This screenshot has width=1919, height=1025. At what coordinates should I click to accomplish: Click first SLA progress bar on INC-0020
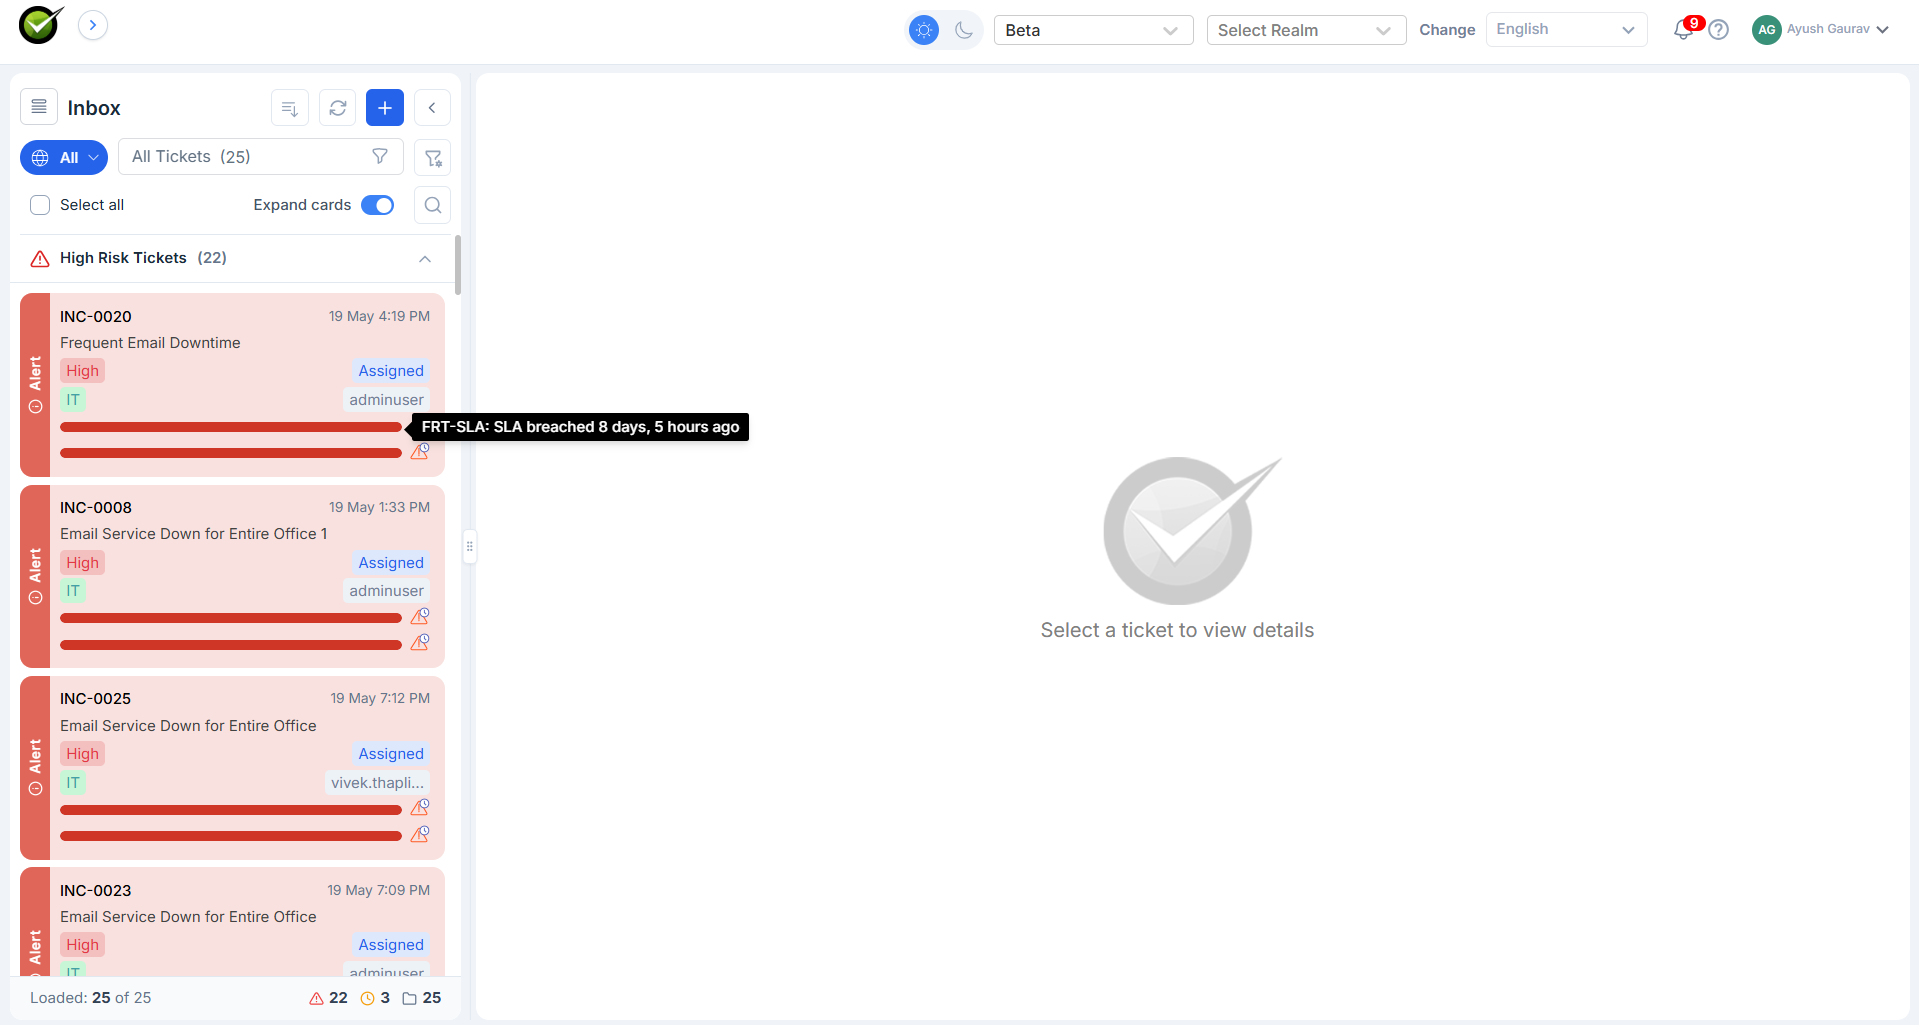[x=231, y=427]
